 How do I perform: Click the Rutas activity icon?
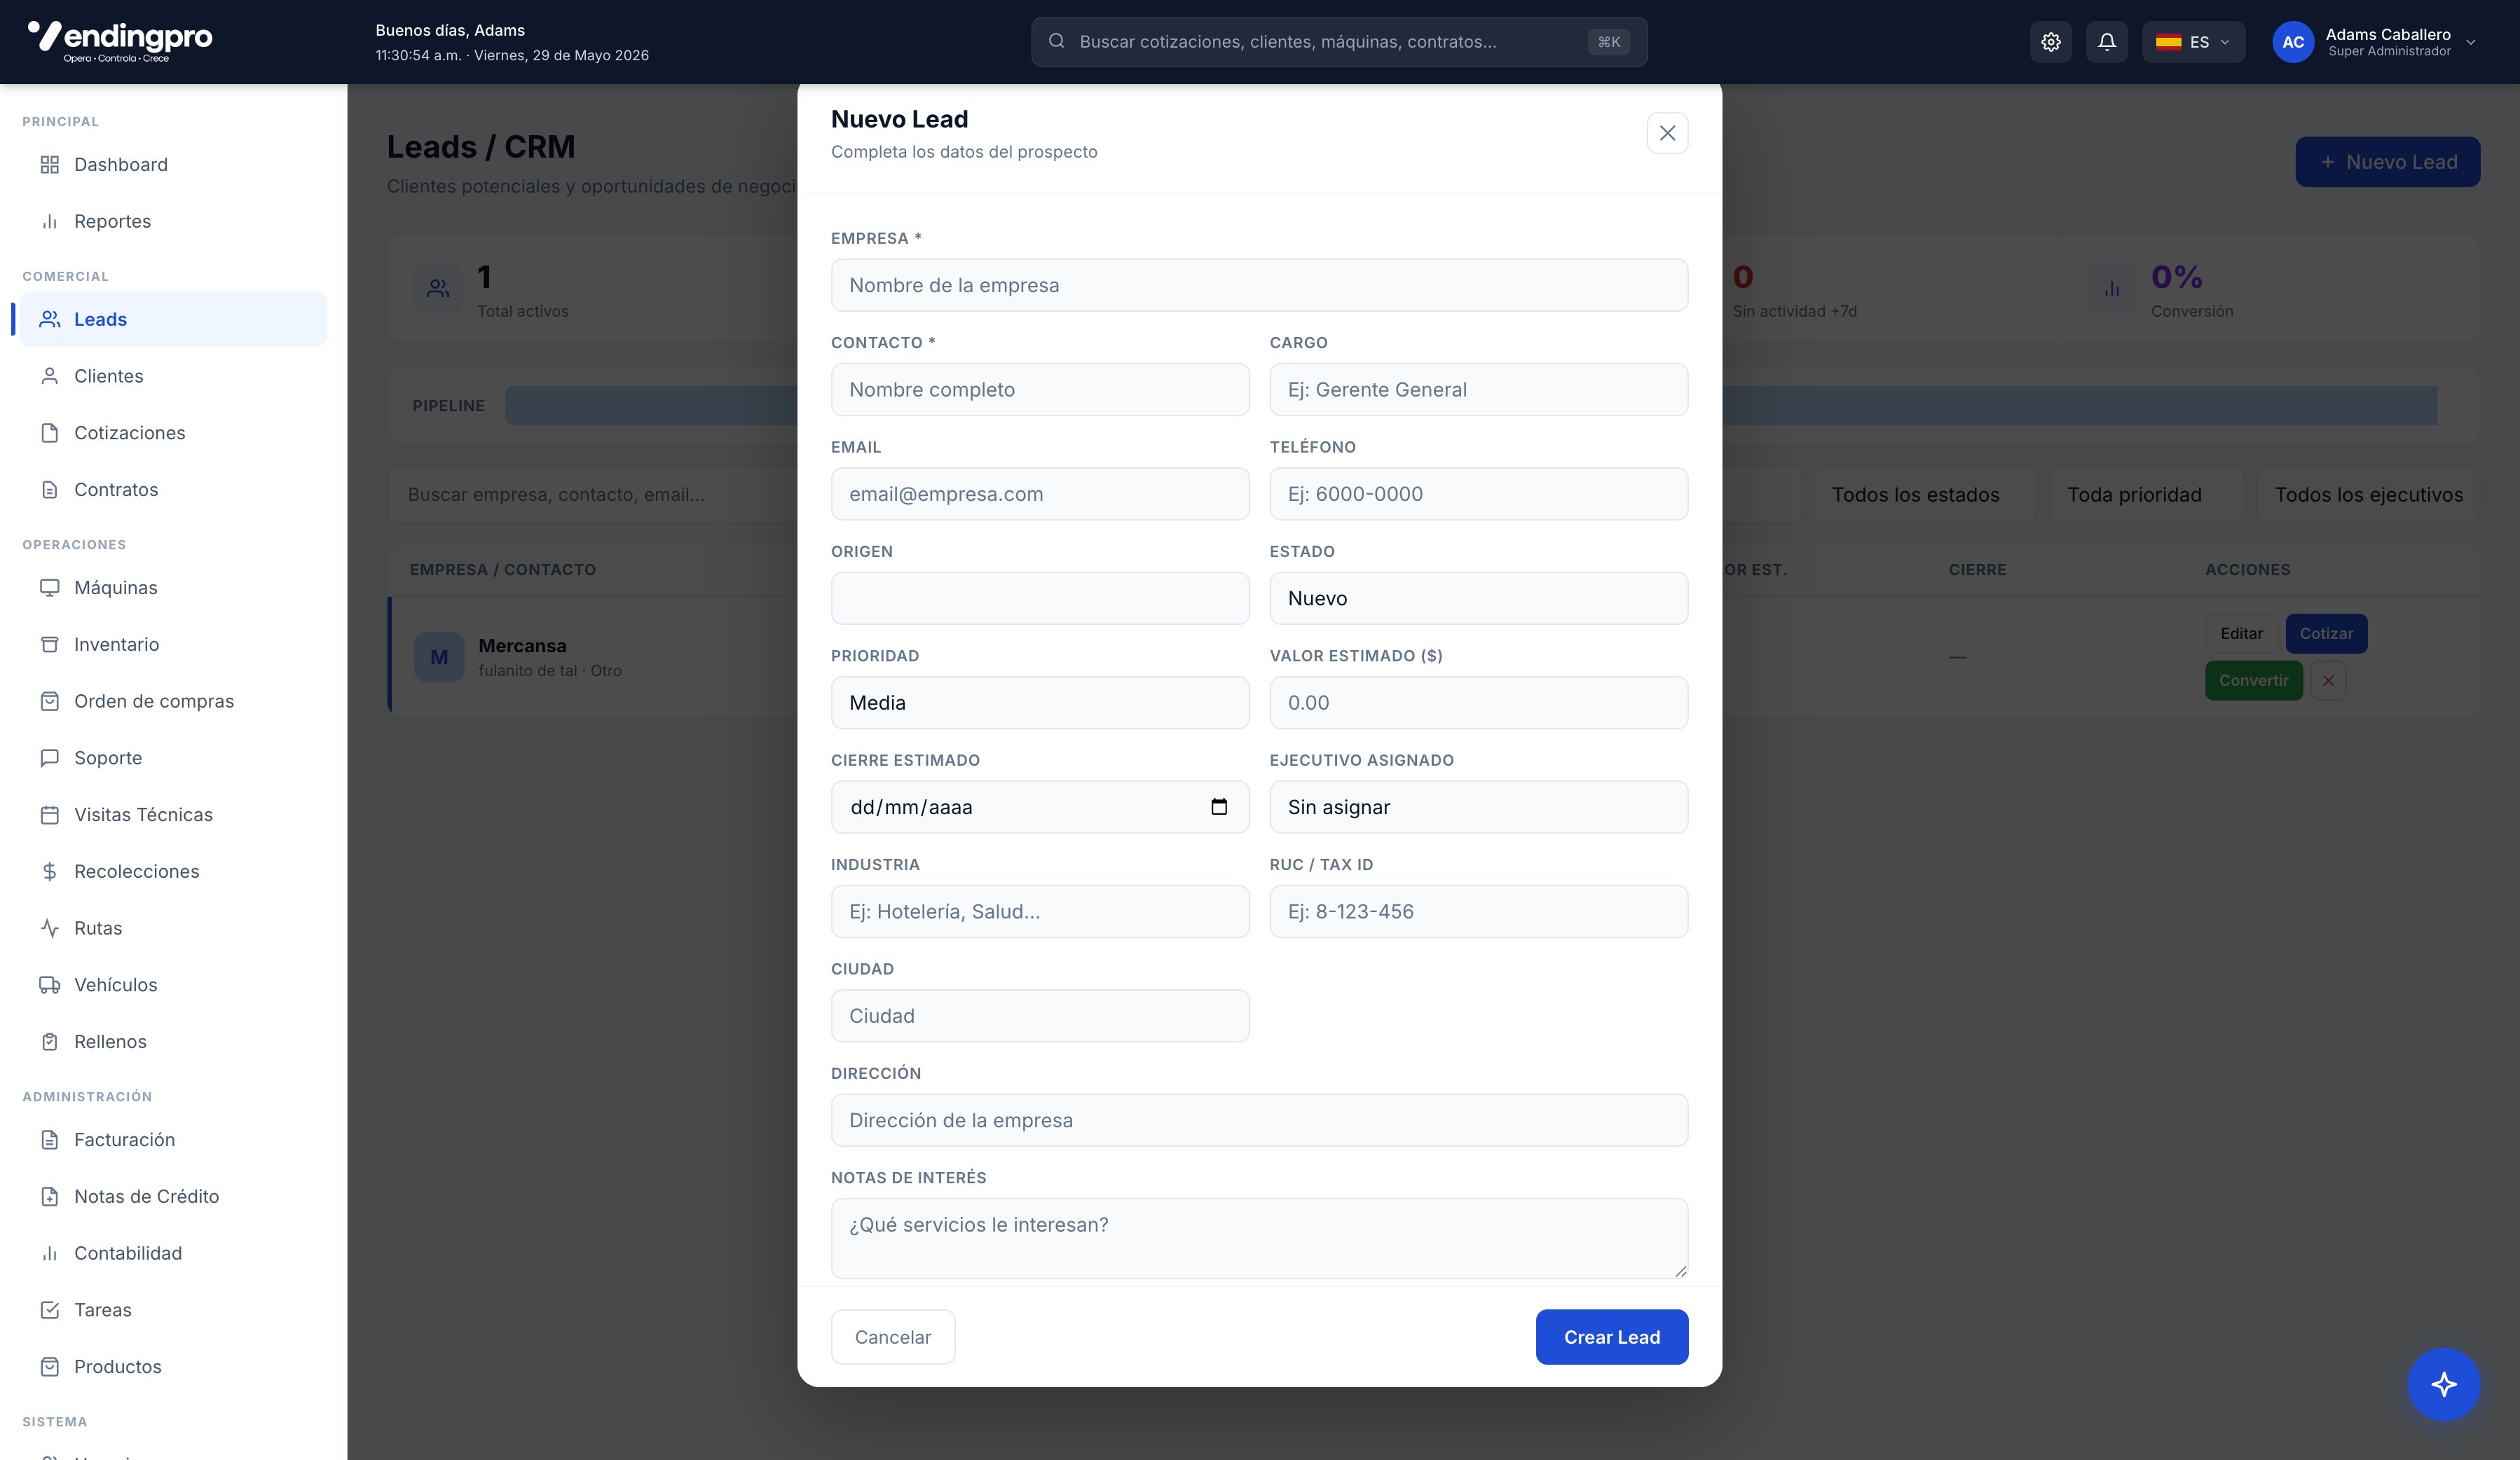coord(49,928)
